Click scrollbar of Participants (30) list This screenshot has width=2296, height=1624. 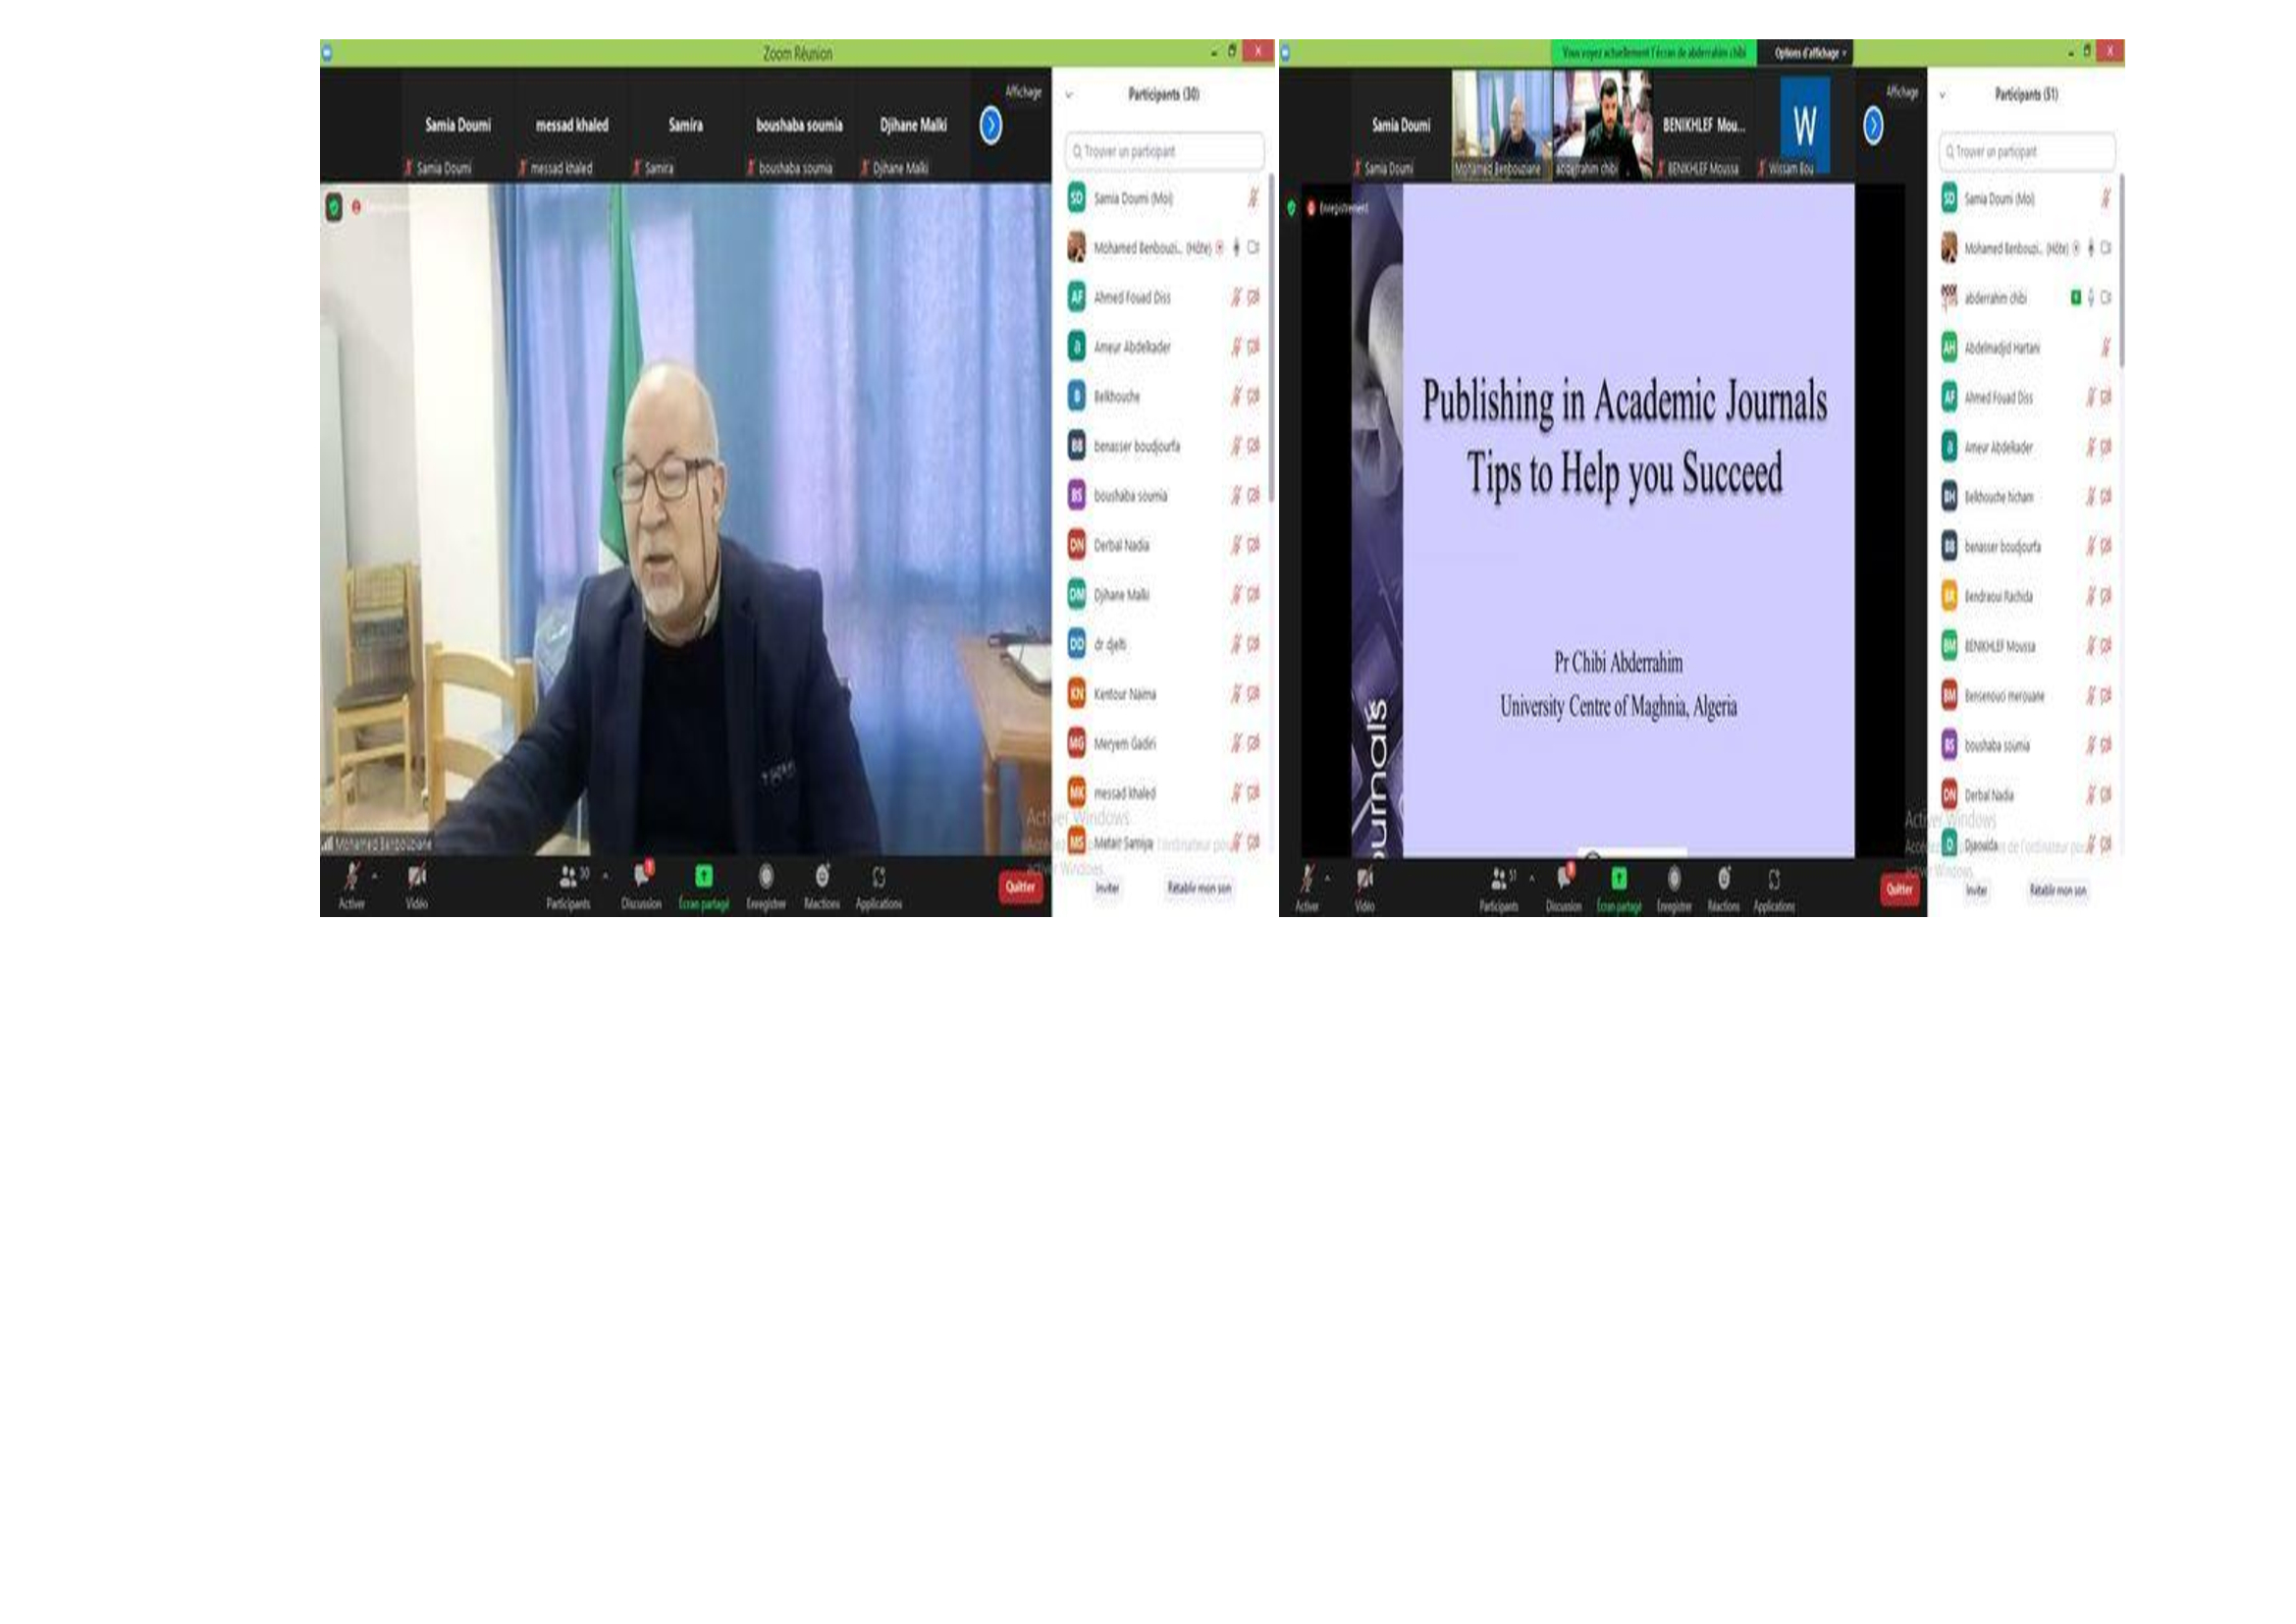pyautogui.click(x=1270, y=340)
